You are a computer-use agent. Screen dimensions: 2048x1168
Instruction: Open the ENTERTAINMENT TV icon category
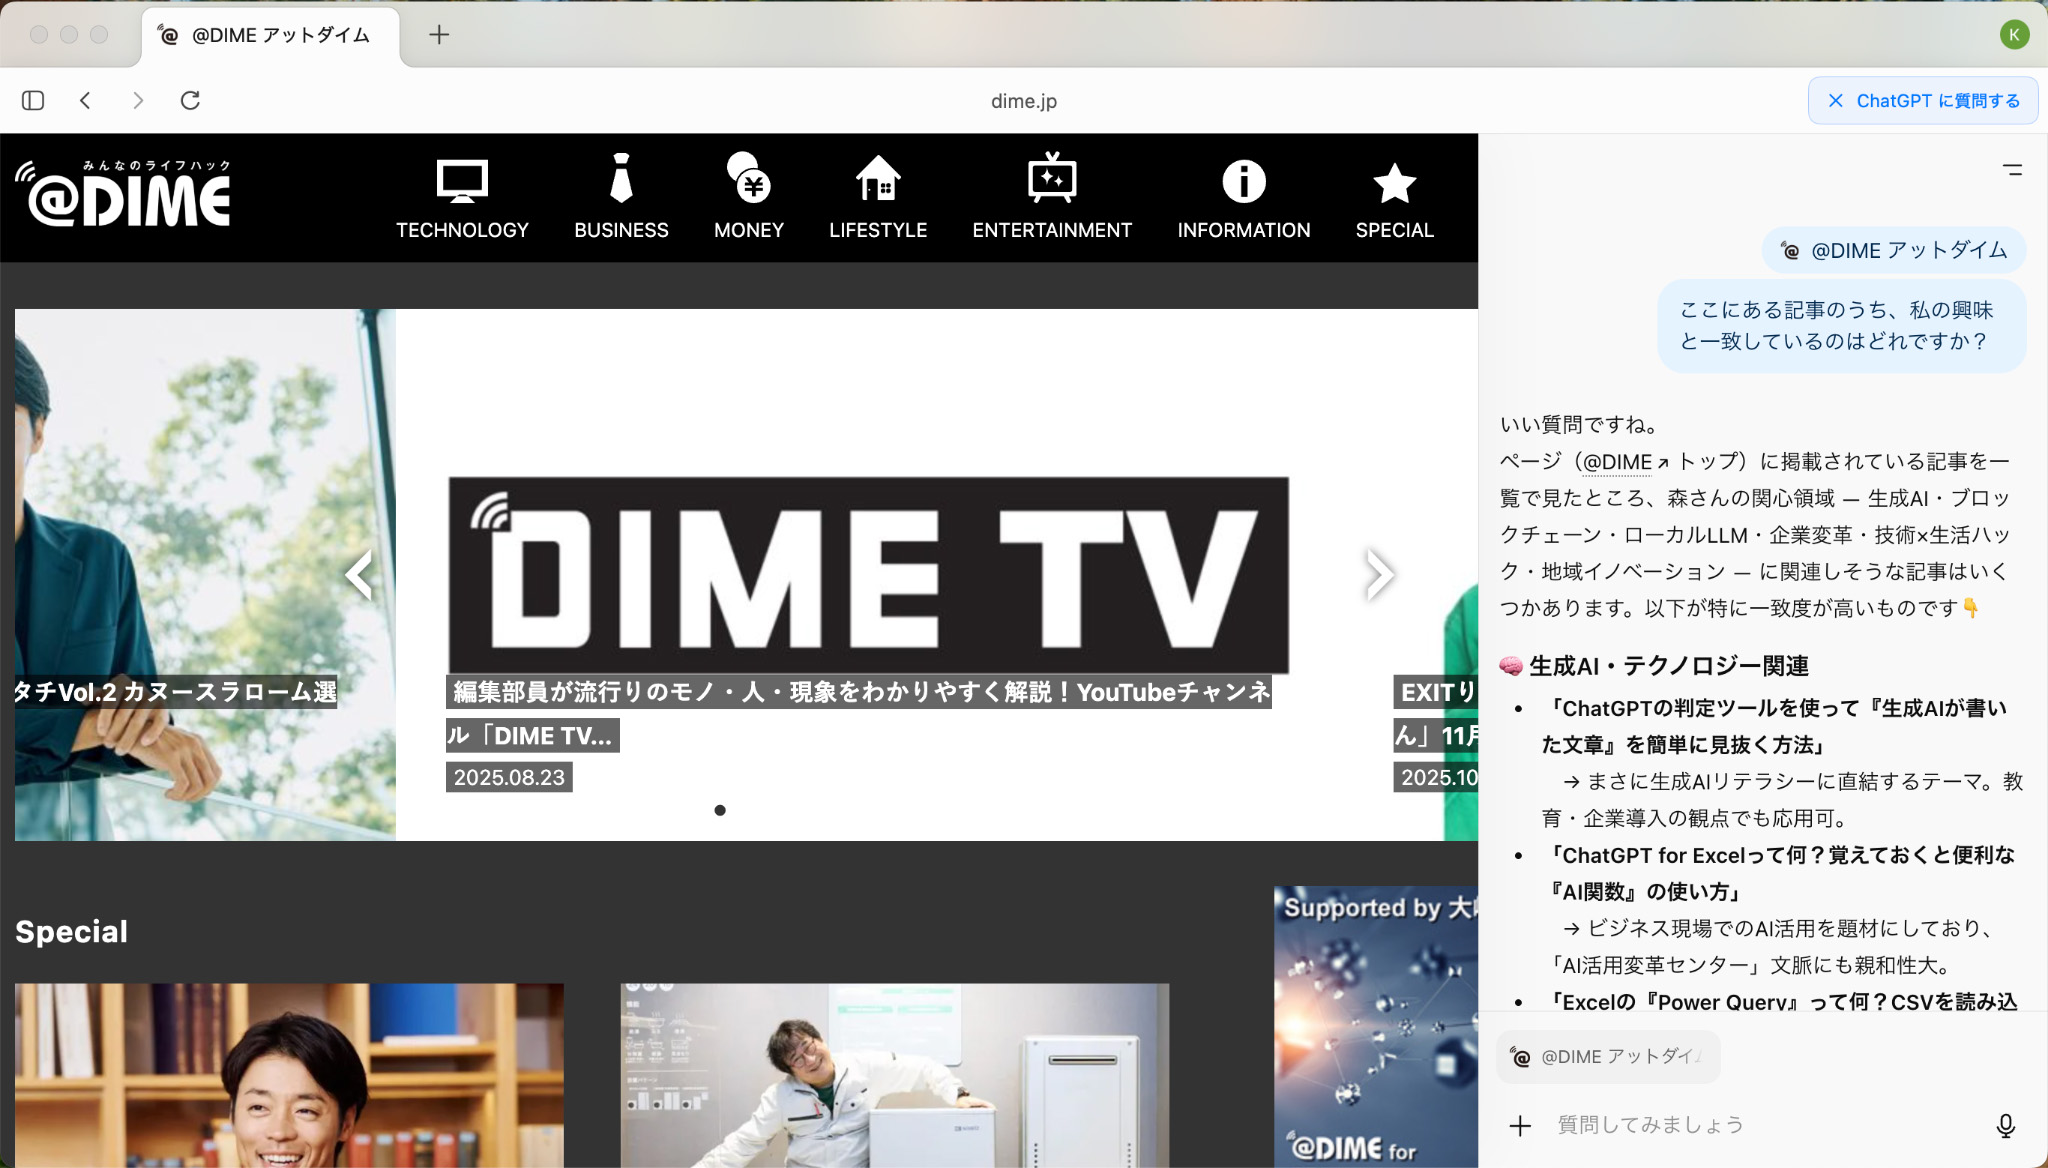[1052, 180]
